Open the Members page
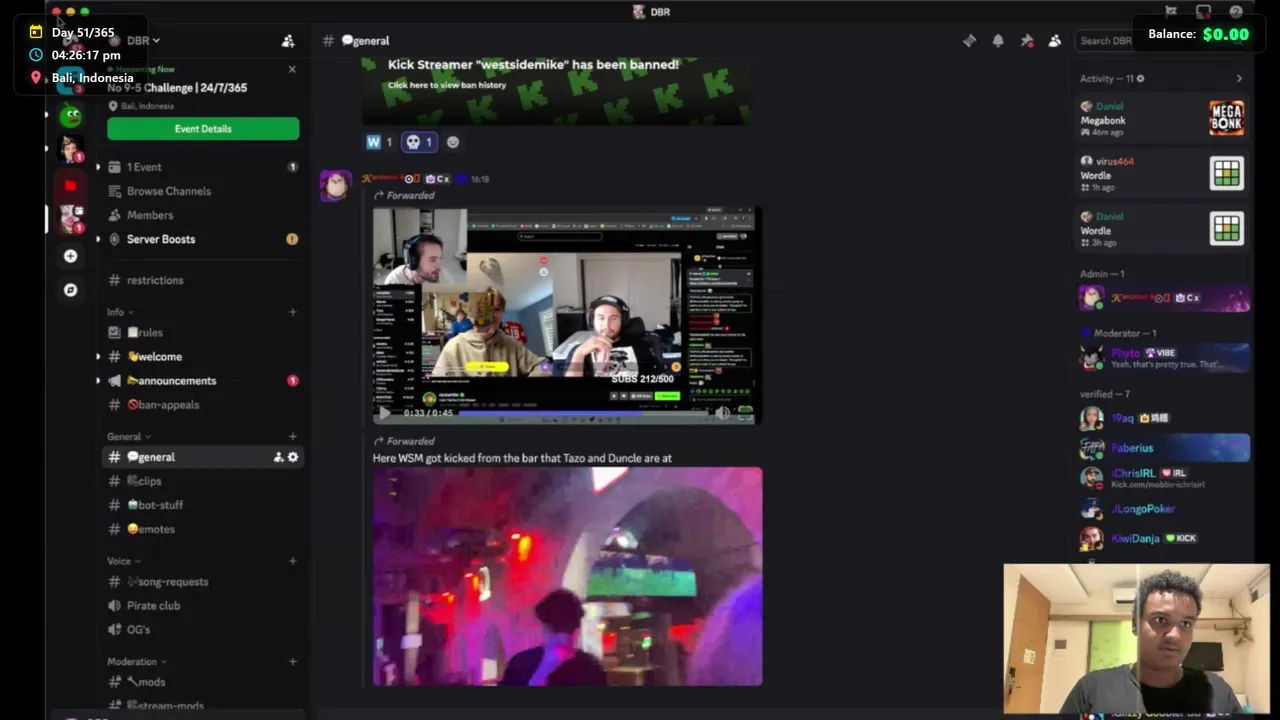This screenshot has width=1280, height=720. tap(203, 215)
